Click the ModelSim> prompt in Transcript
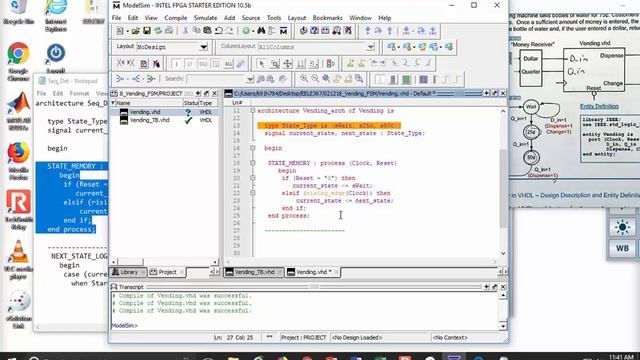The height and width of the screenshot is (360, 640). pos(124,326)
